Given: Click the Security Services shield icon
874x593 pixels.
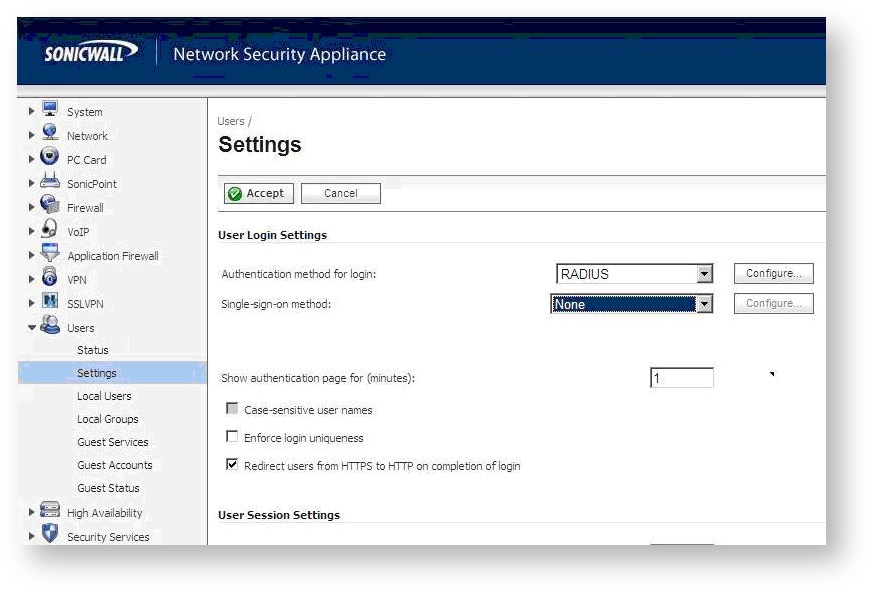Looking at the screenshot, I should [x=50, y=535].
